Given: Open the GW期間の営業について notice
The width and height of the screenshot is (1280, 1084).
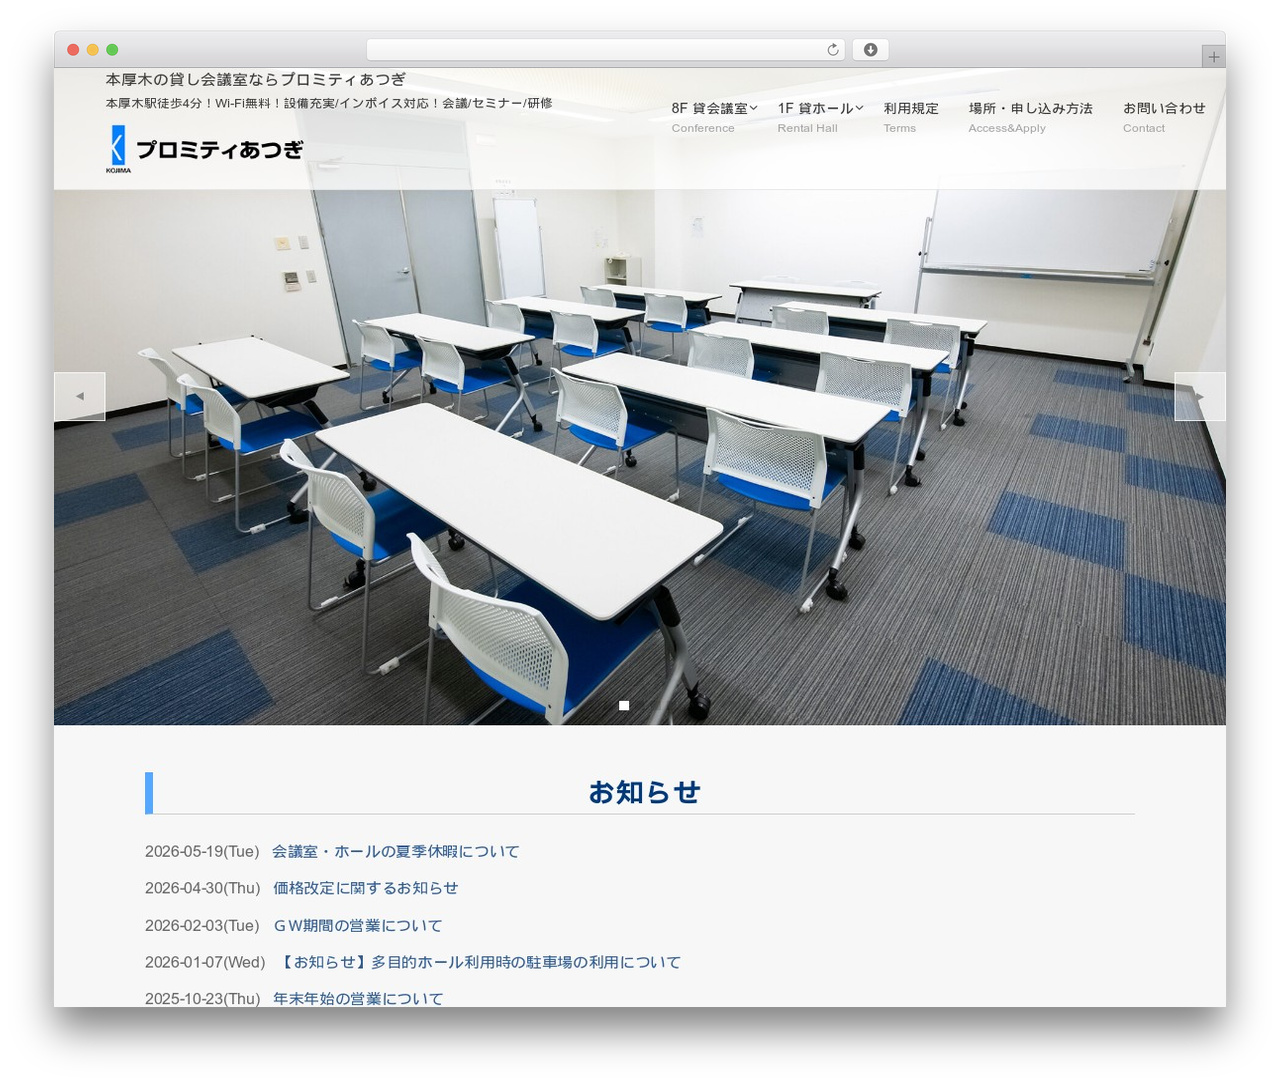Looking at the screenshot, I should (358, 926).
